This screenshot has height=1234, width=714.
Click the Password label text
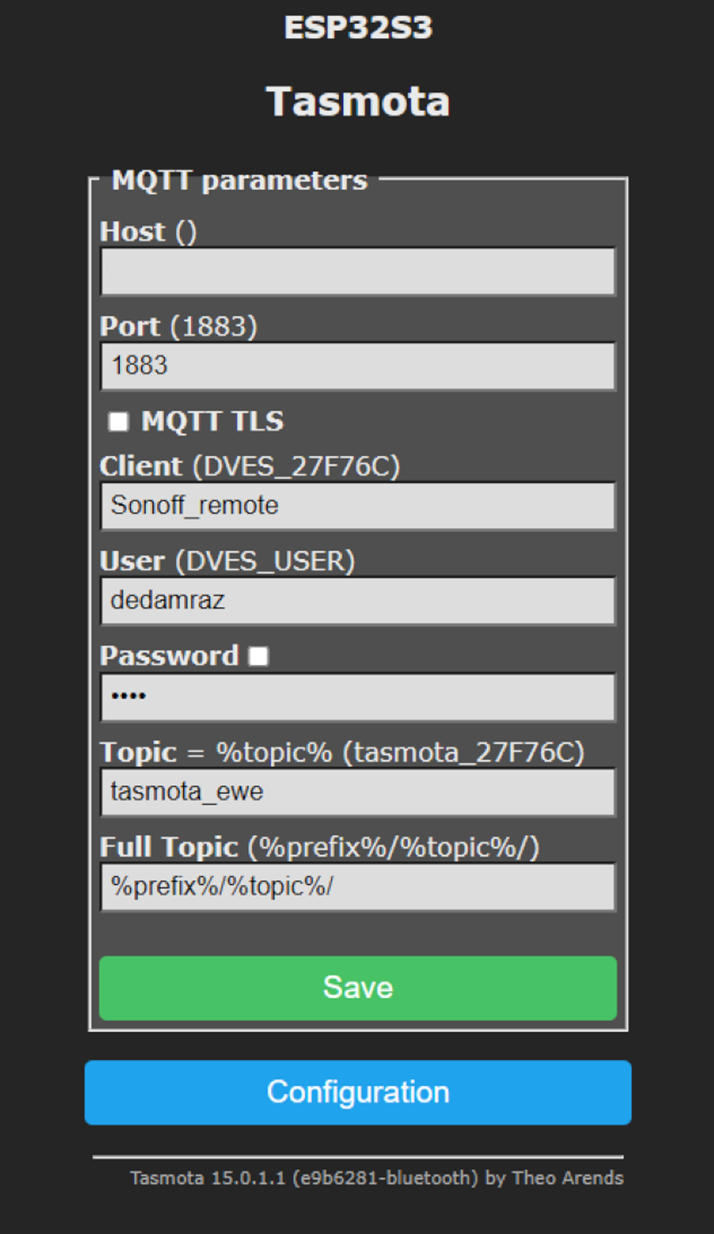click(169, 656)
